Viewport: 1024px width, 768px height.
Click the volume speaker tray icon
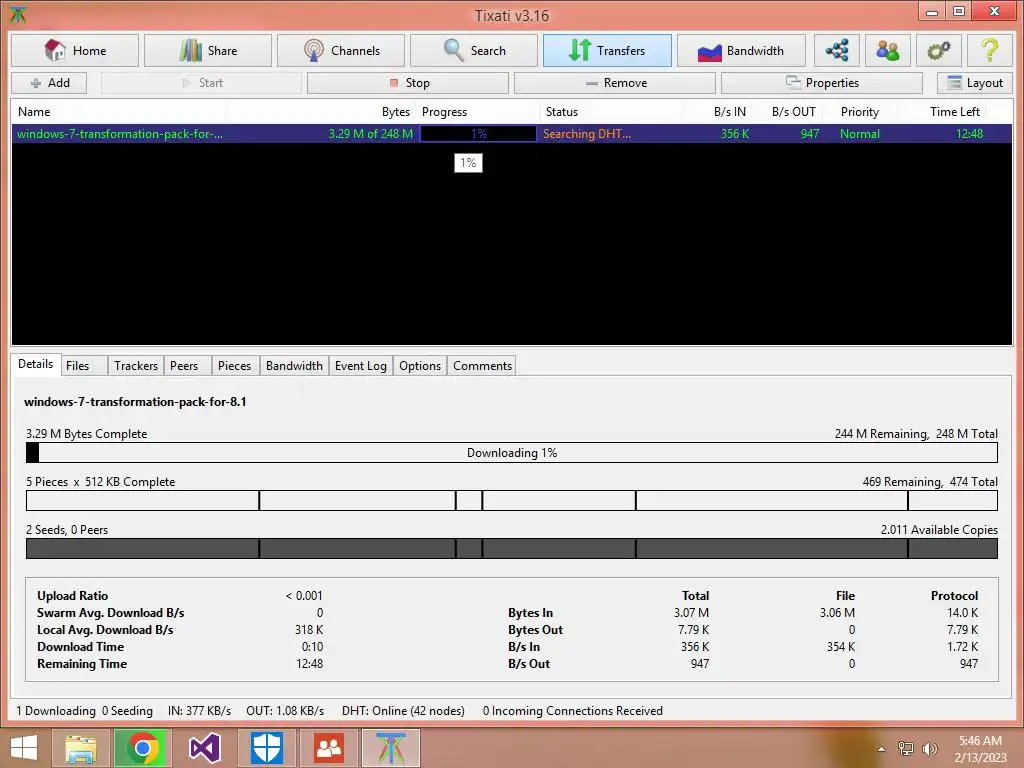929,748
